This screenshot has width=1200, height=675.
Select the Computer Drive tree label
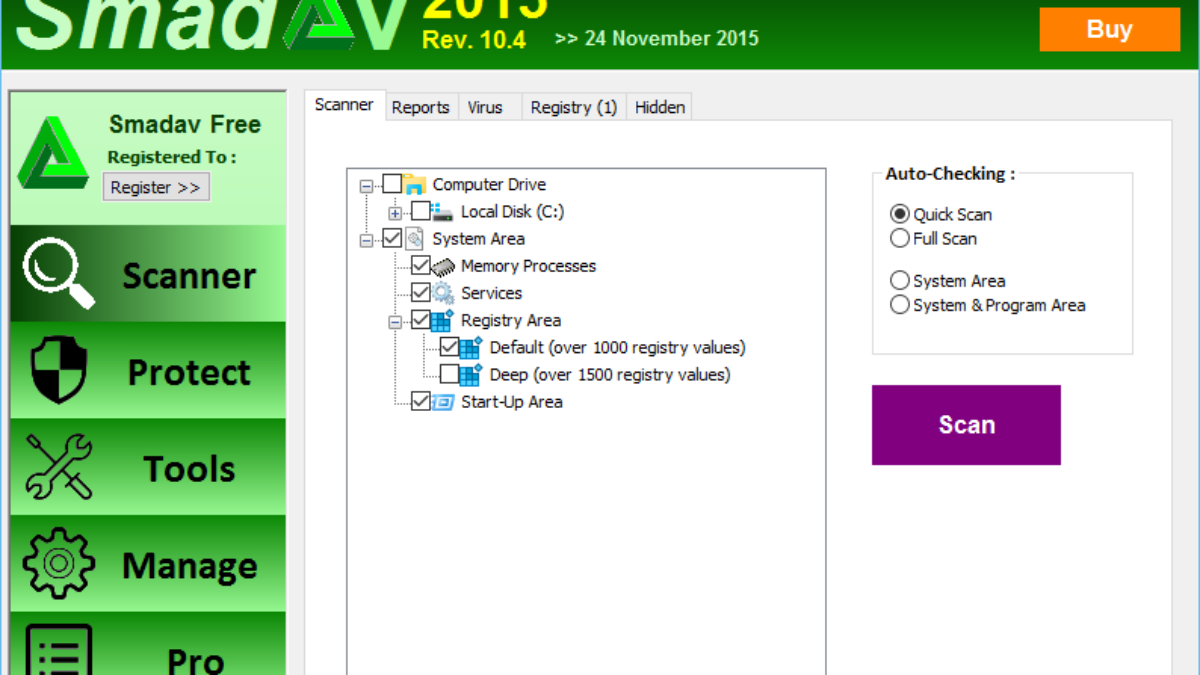(489, 184)
